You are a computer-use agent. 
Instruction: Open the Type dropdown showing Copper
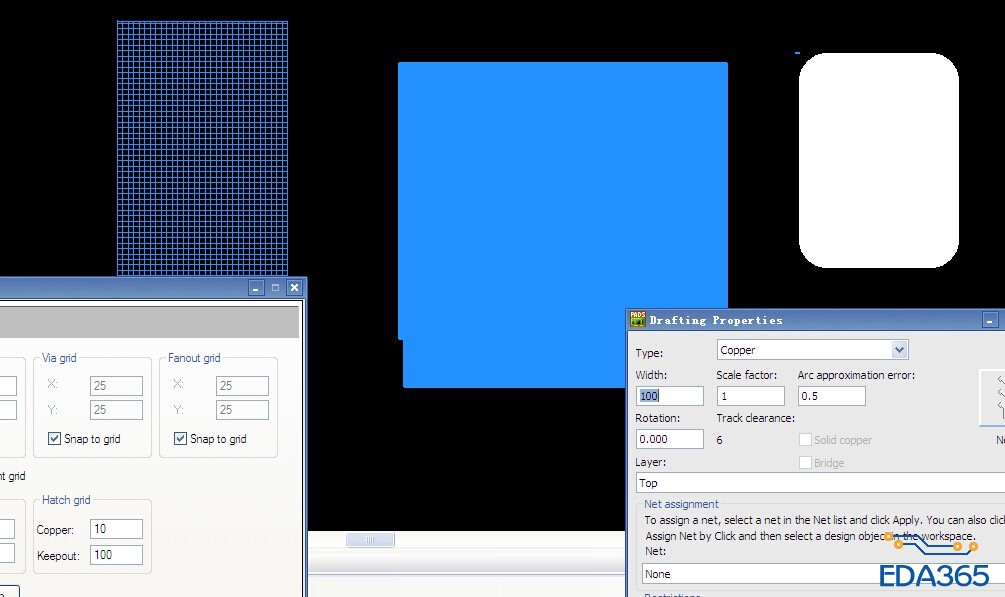(812, 350)
